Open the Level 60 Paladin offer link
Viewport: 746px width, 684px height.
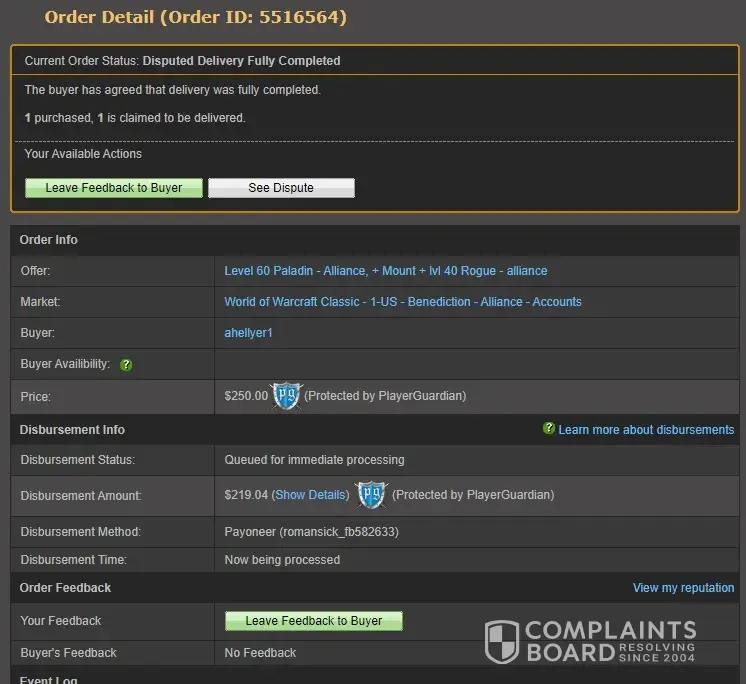click(385, 271)
